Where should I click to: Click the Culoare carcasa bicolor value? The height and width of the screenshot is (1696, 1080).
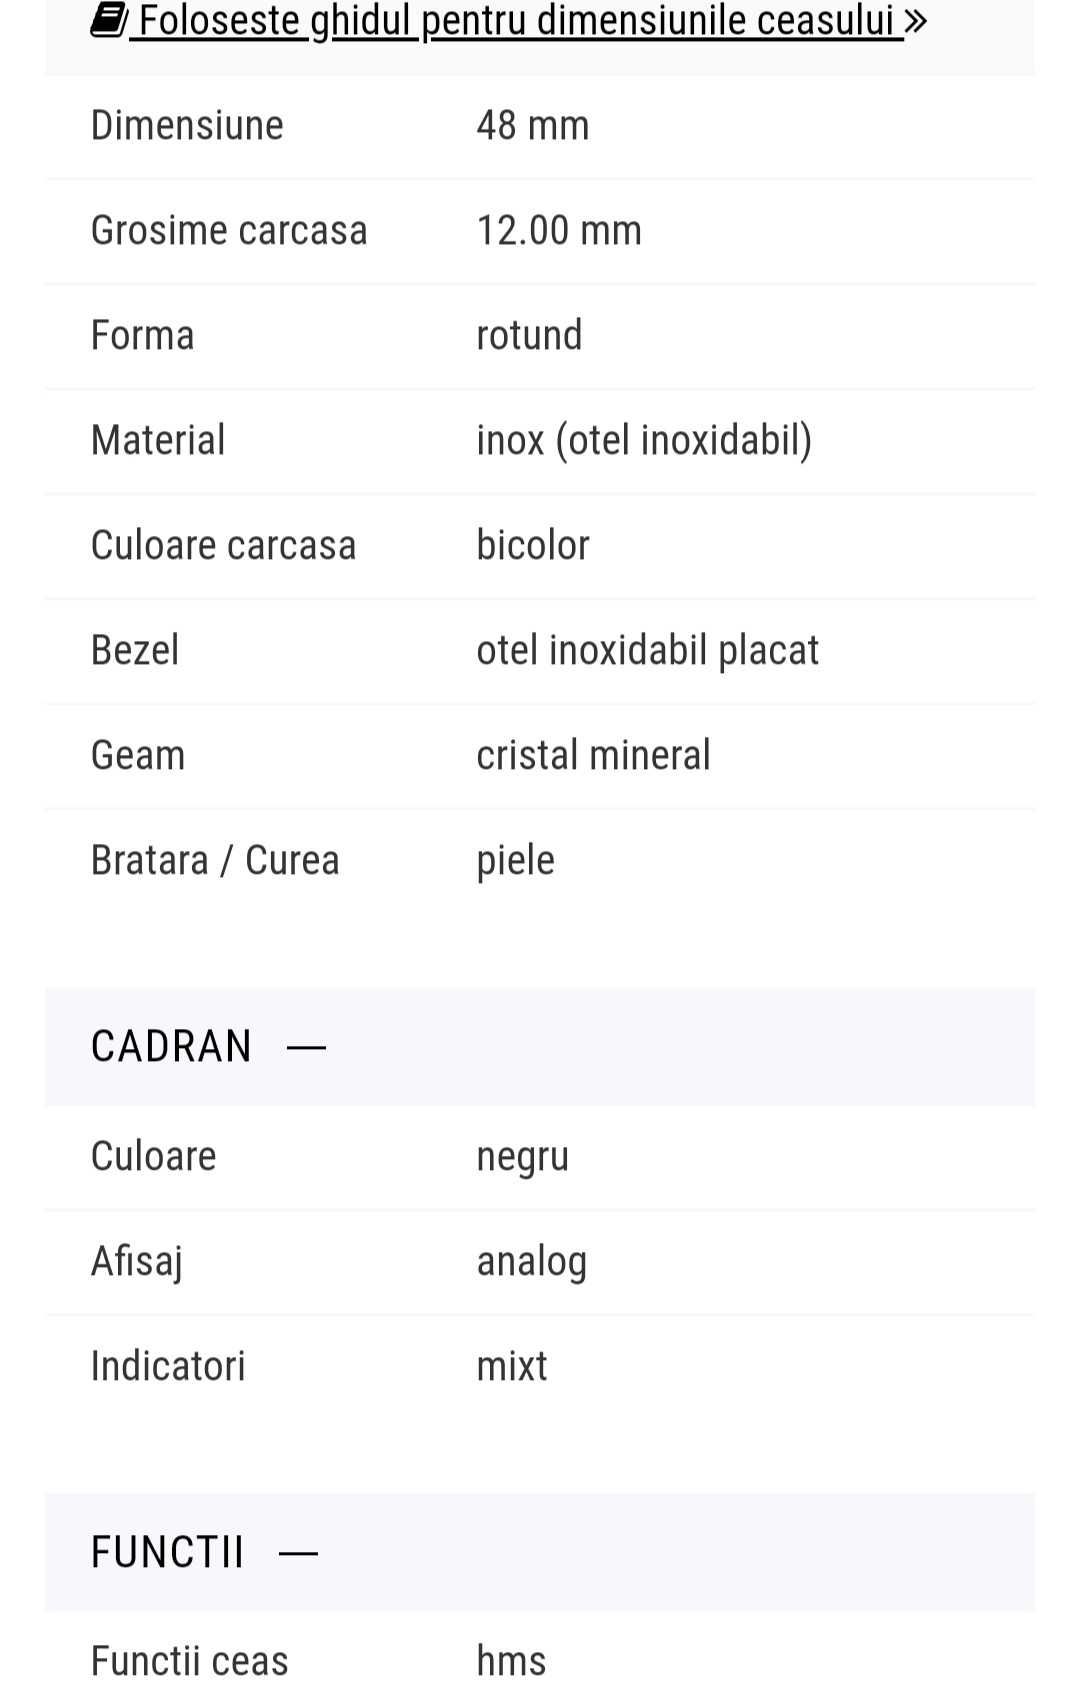click(x=533, y=545)
